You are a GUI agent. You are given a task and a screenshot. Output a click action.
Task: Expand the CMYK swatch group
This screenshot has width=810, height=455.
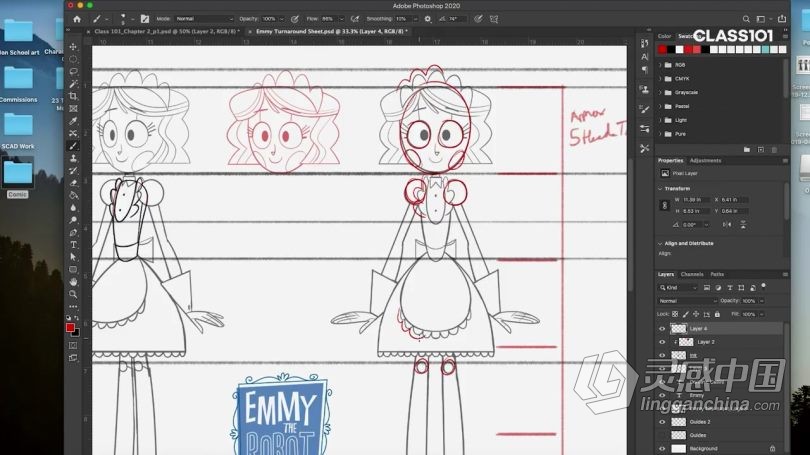pos(660,79)
